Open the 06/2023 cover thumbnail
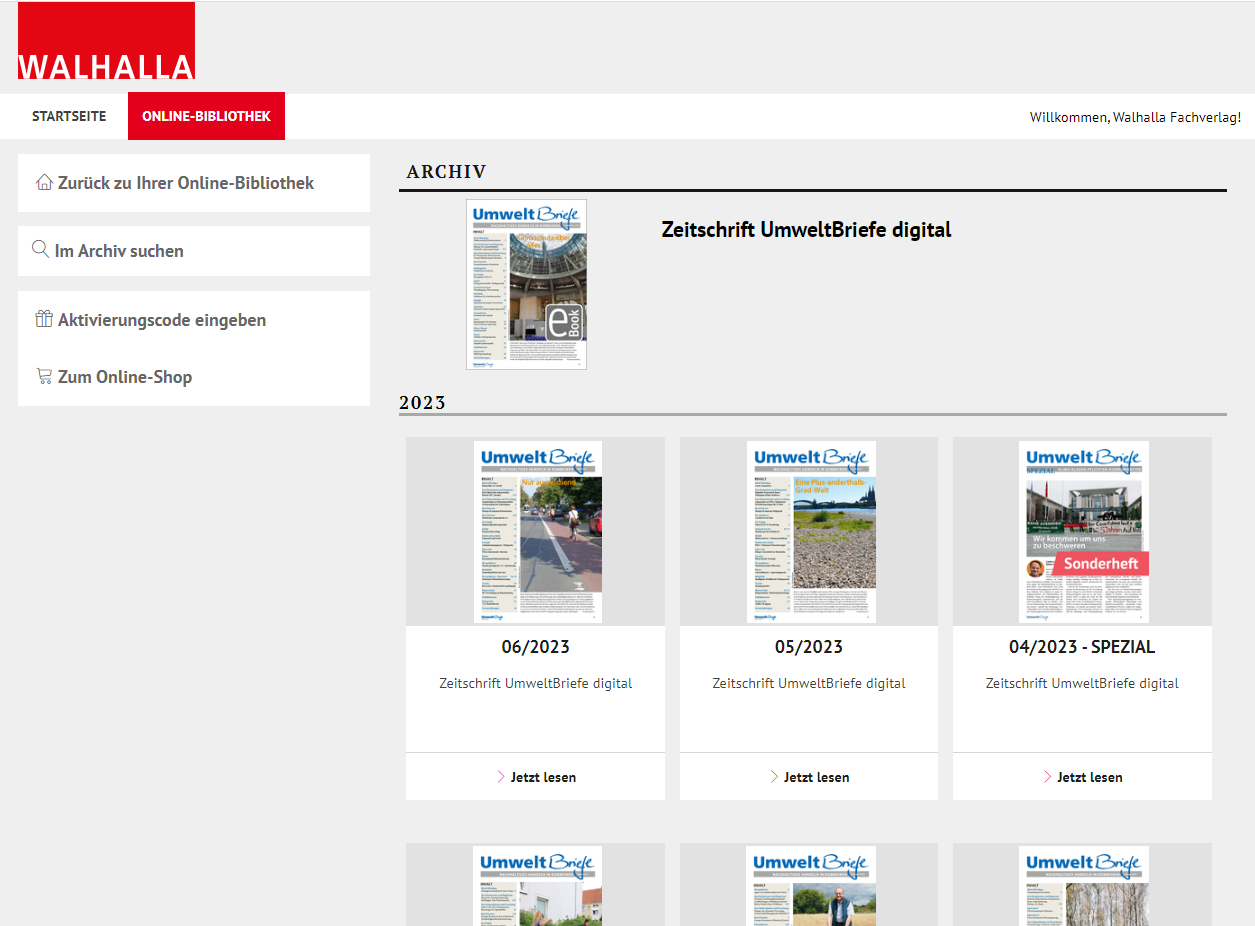The height and width of the screenshot is (926, 1255). 538,532
